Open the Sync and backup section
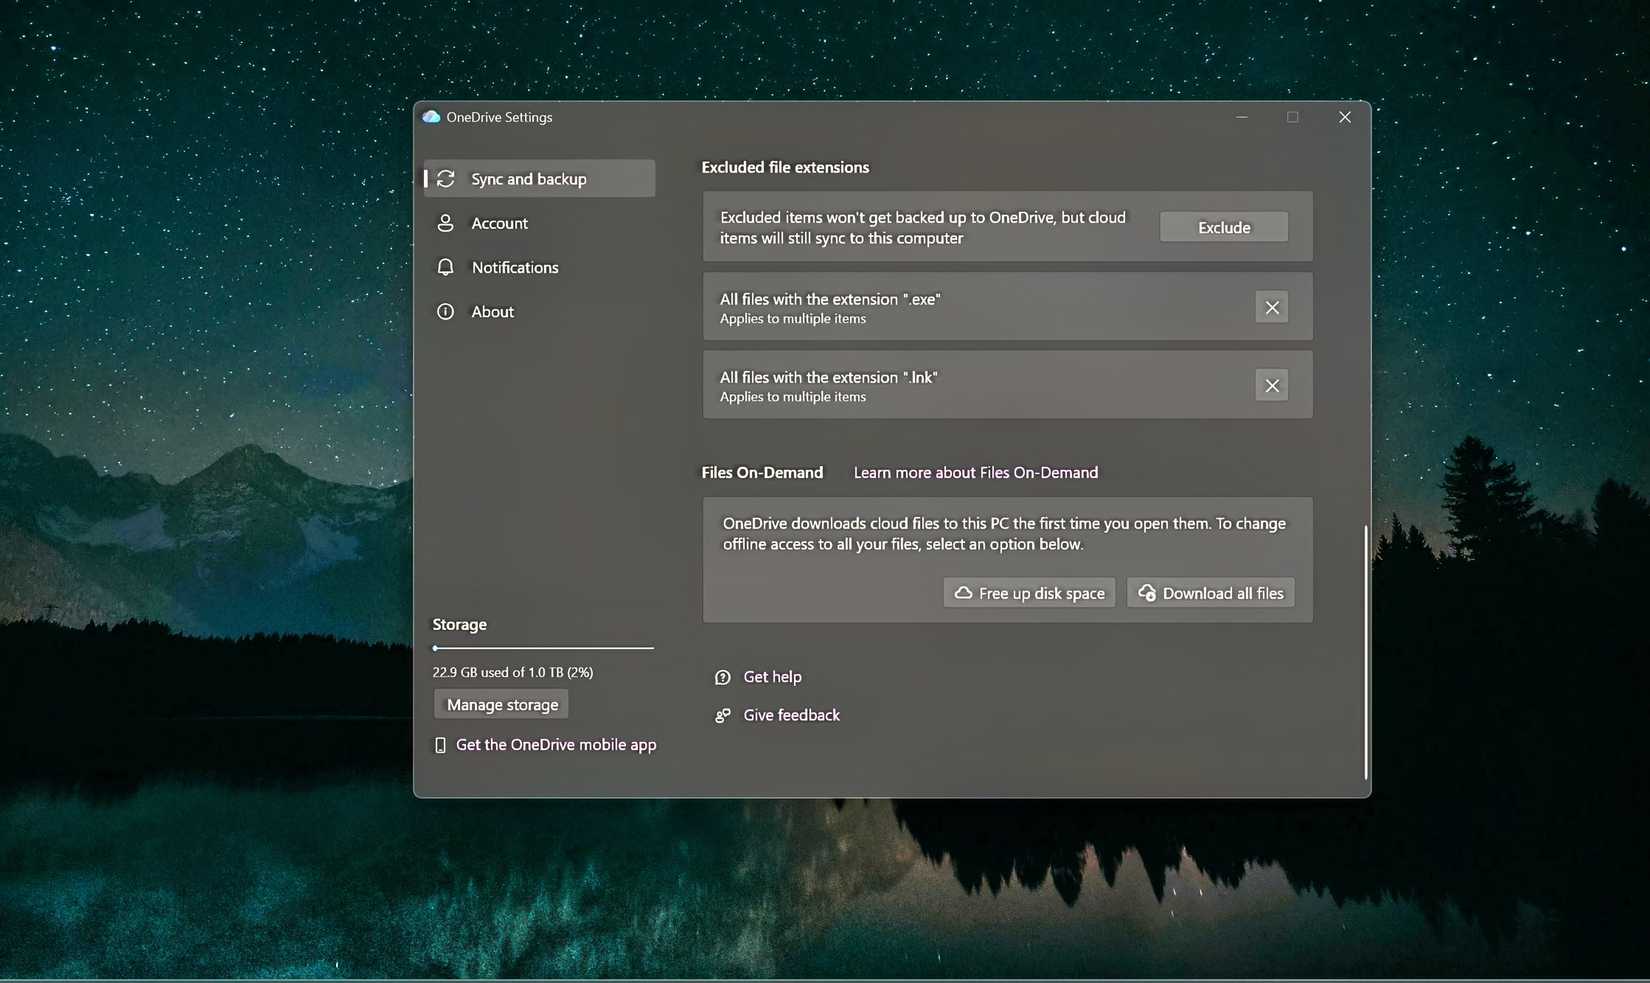Viewport: 1650px width, 983px height. (x=540, y=179)
